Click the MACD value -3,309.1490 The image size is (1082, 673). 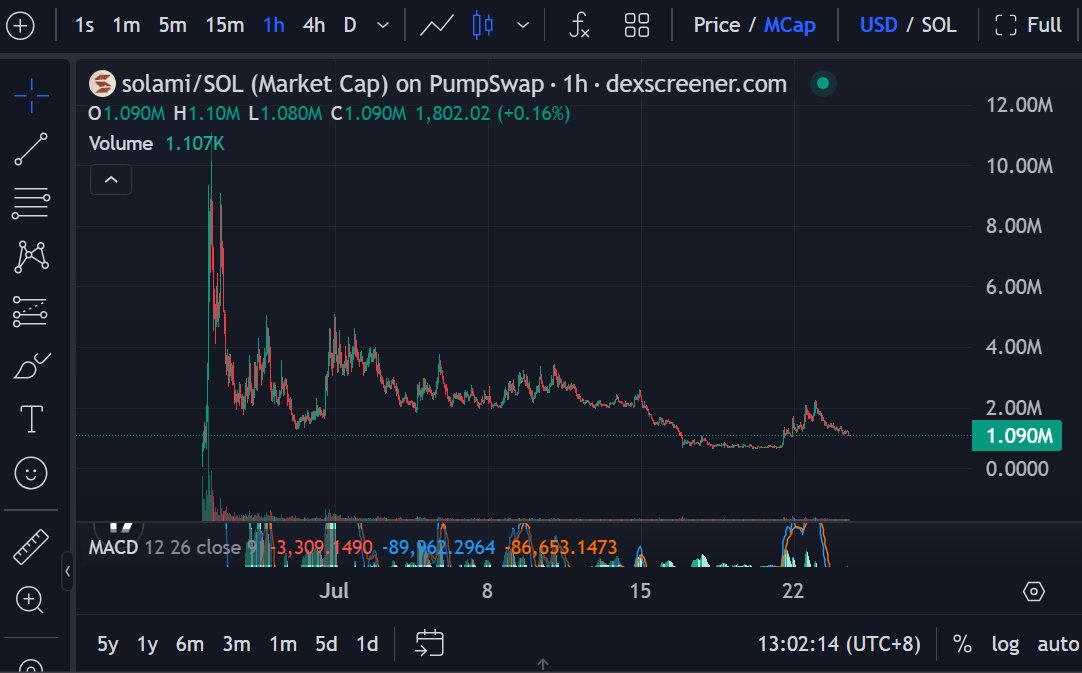pos(321,547)
